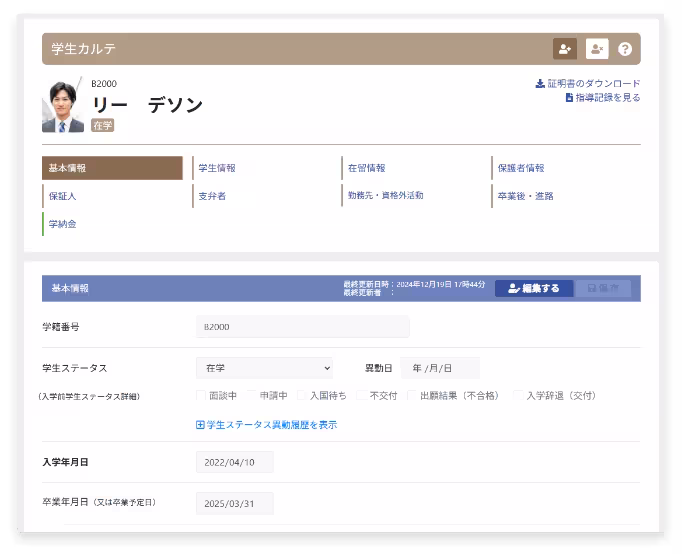Check the 出願結果（不合格） checkbox
Screen dimensions: 682x554
412,396
